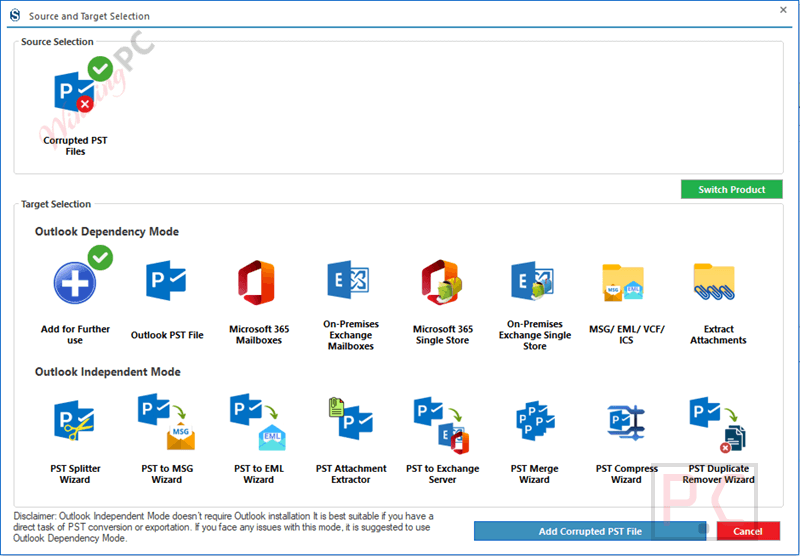Pick the MSG/ EML/ VCF/ ICS folder icon

coord(623,282)
